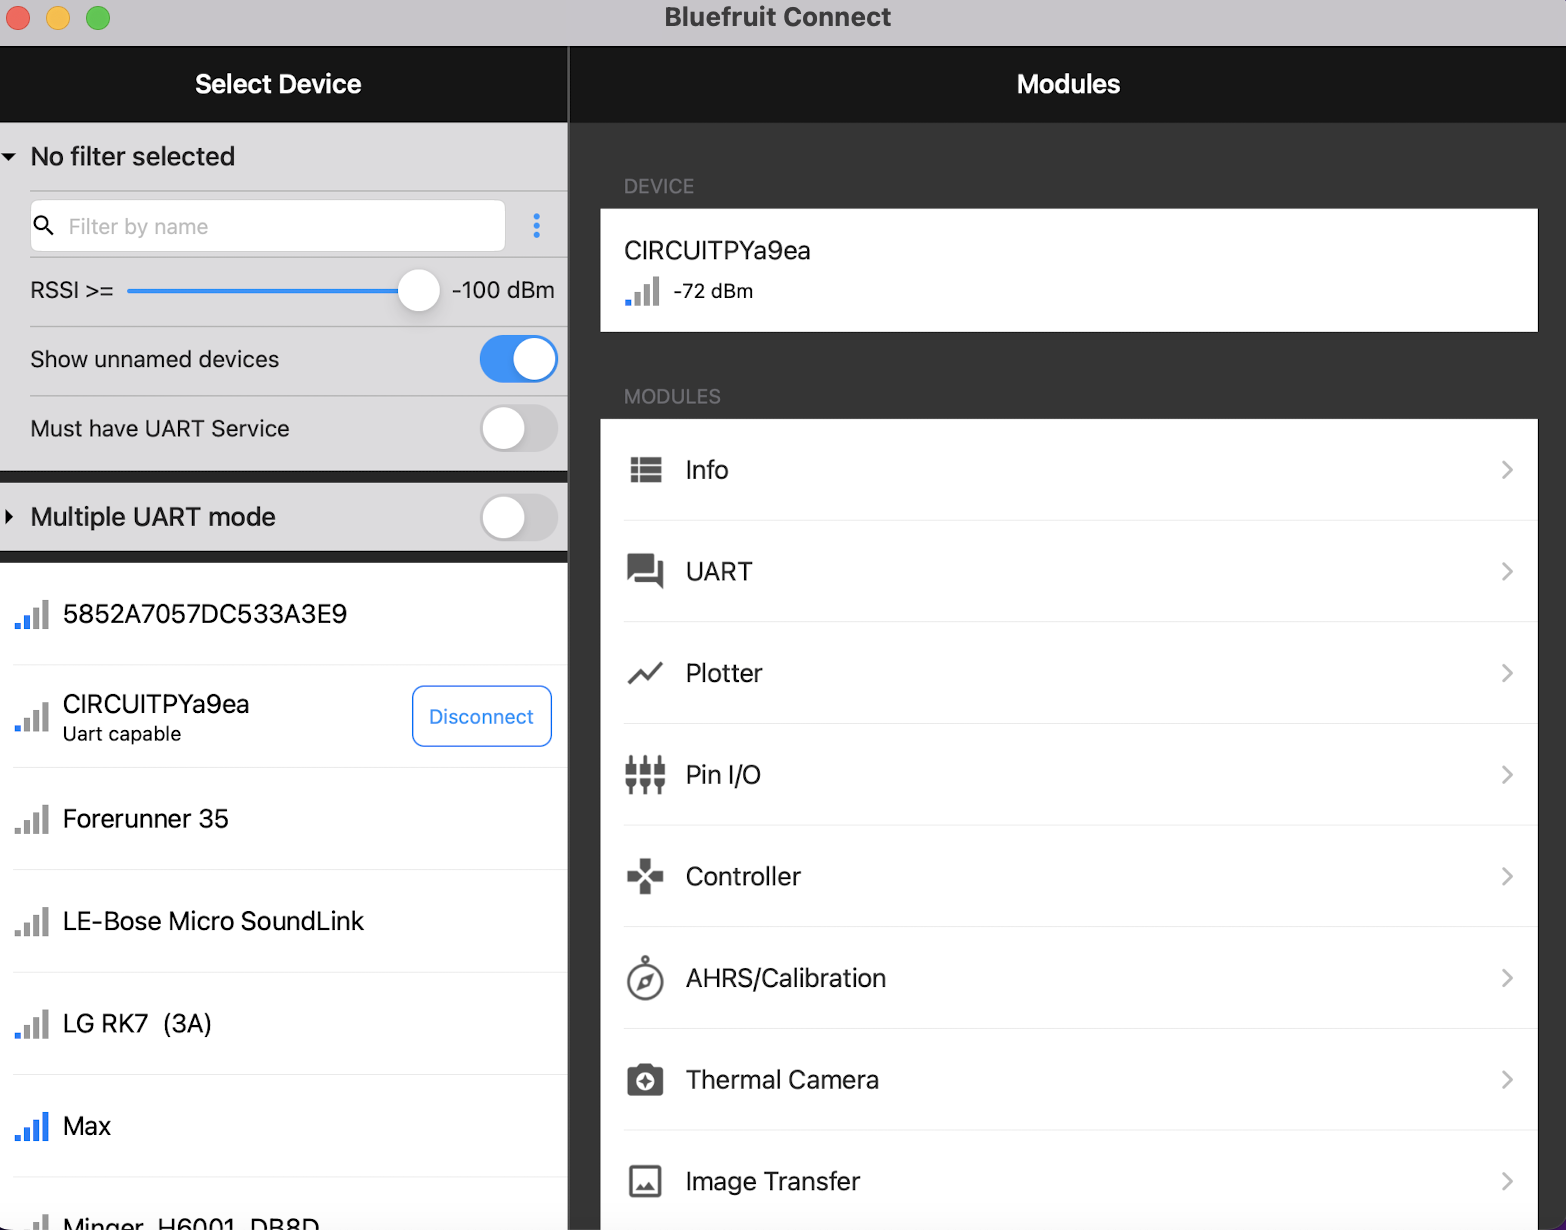Open Image Transfer via its chevron
Image resolution: width=1566 pixels, height=1230 pixels.
(1507, 1181)
